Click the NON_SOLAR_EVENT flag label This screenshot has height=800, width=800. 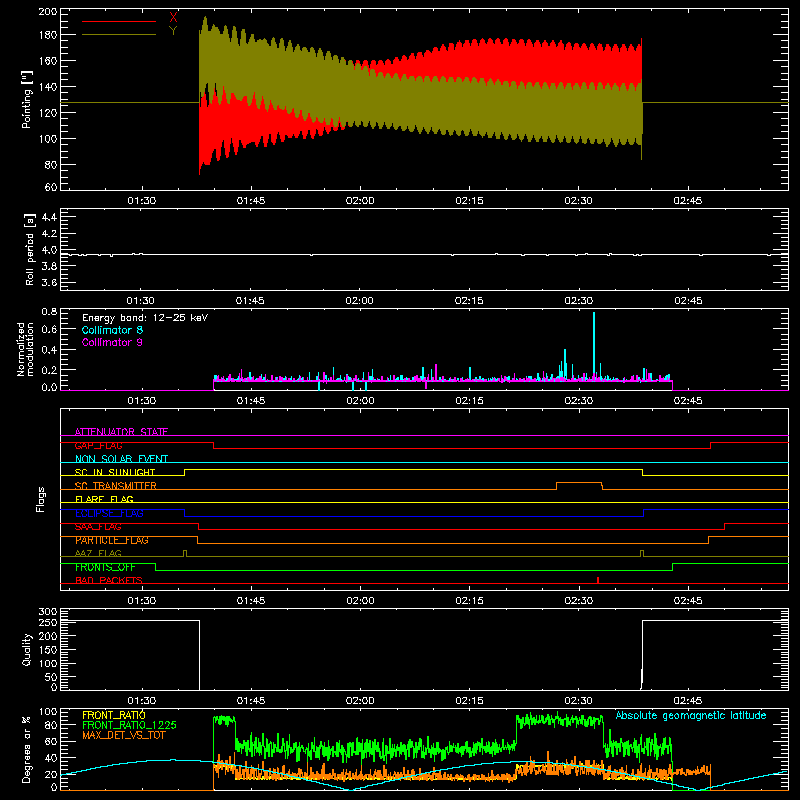pos(121,459)
